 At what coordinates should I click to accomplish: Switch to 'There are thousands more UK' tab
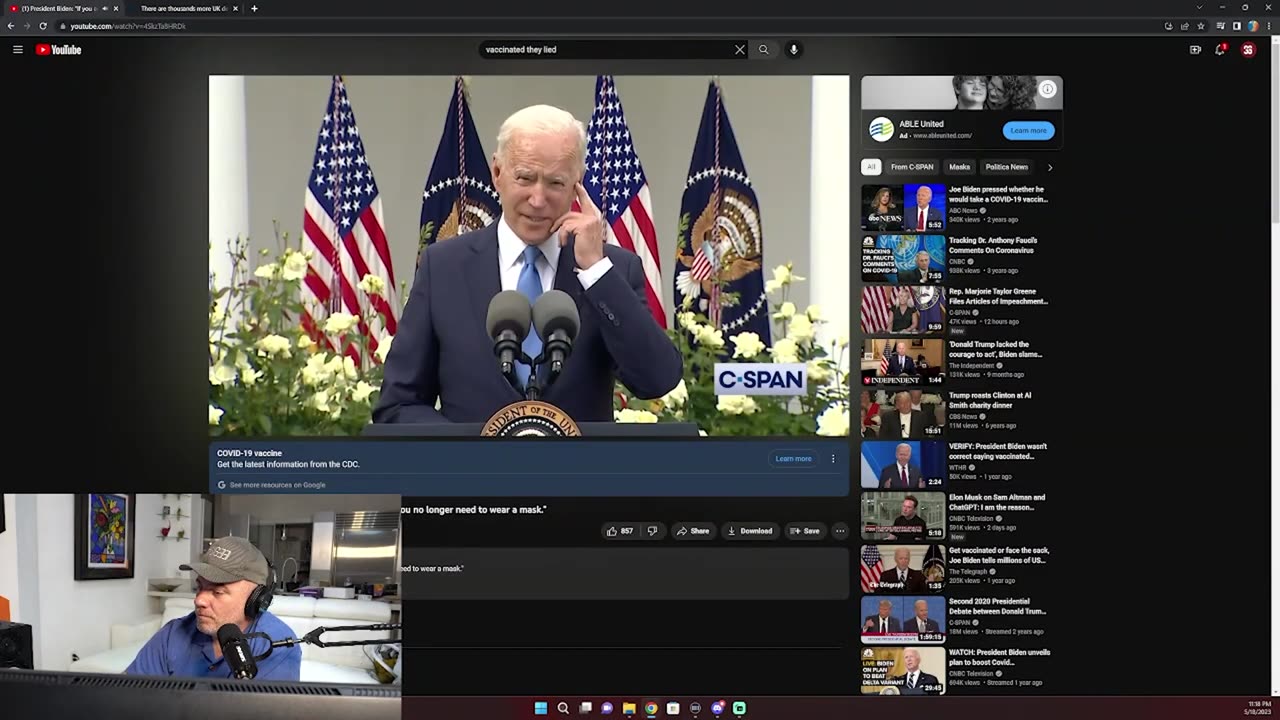(x=185, y=8)
